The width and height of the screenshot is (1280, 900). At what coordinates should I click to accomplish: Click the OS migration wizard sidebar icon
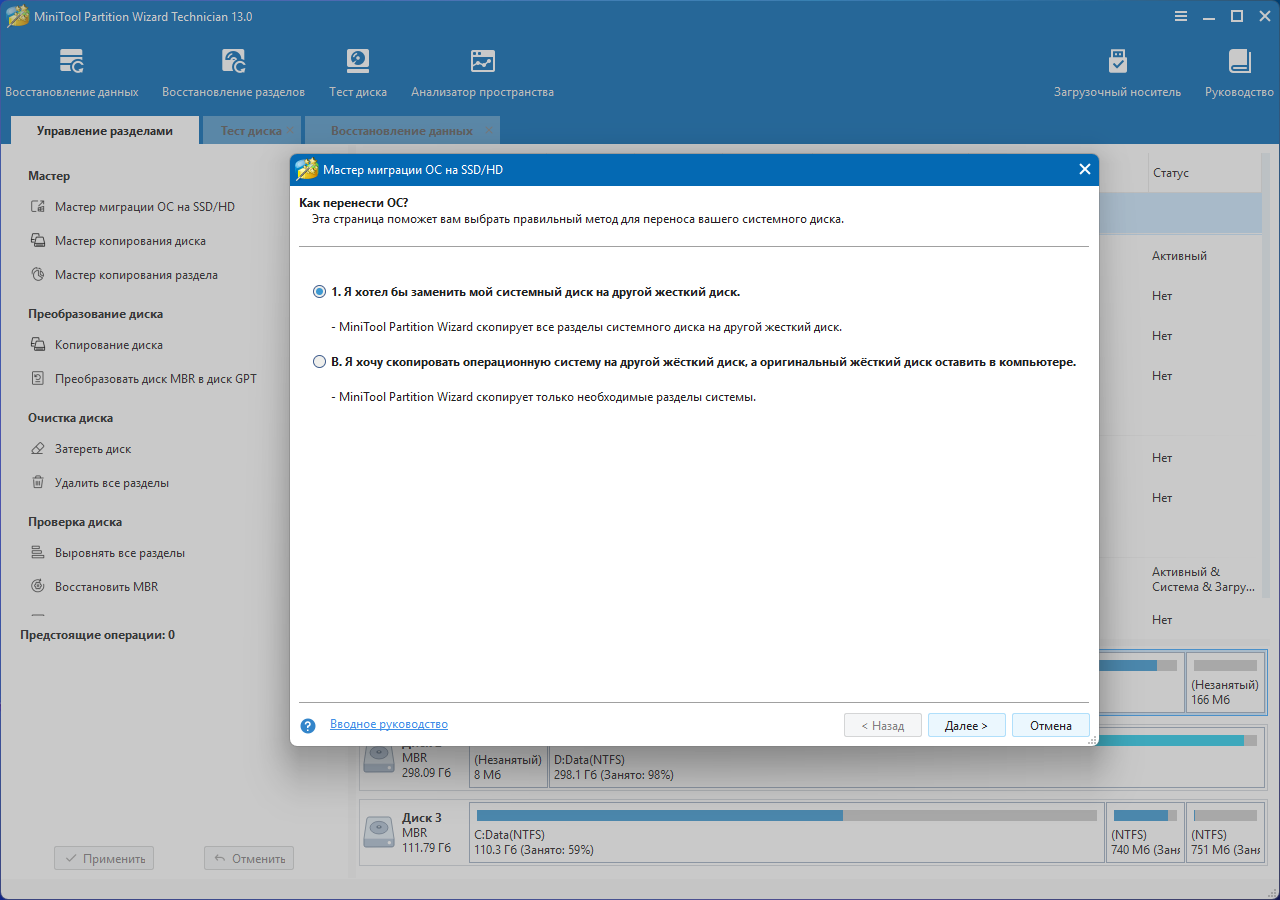[x=38, y=207]
